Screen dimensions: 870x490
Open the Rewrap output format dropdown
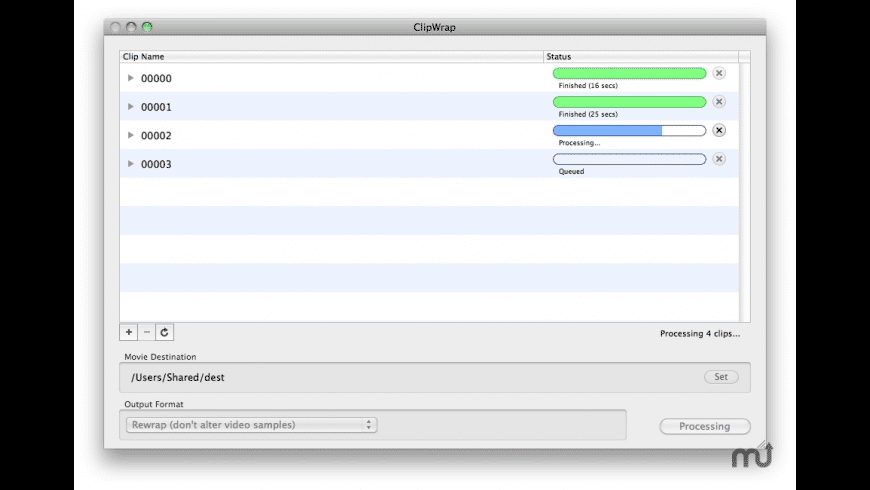pyautogui.click(x=251, y=425)
